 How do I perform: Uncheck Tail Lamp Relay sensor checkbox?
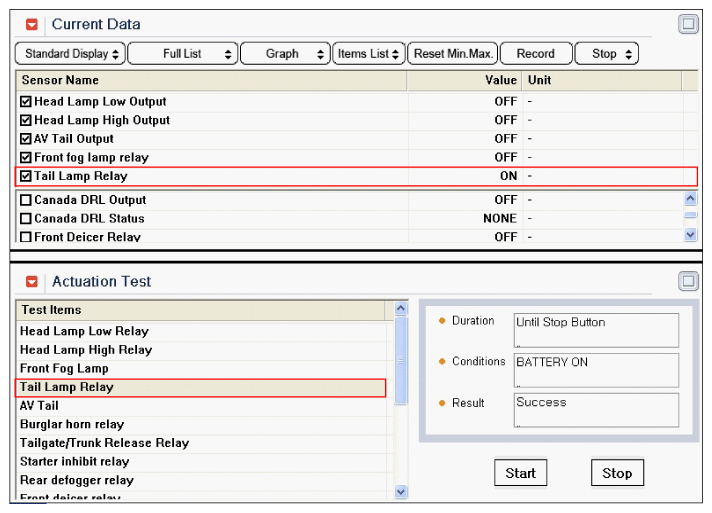coord(26,176)
